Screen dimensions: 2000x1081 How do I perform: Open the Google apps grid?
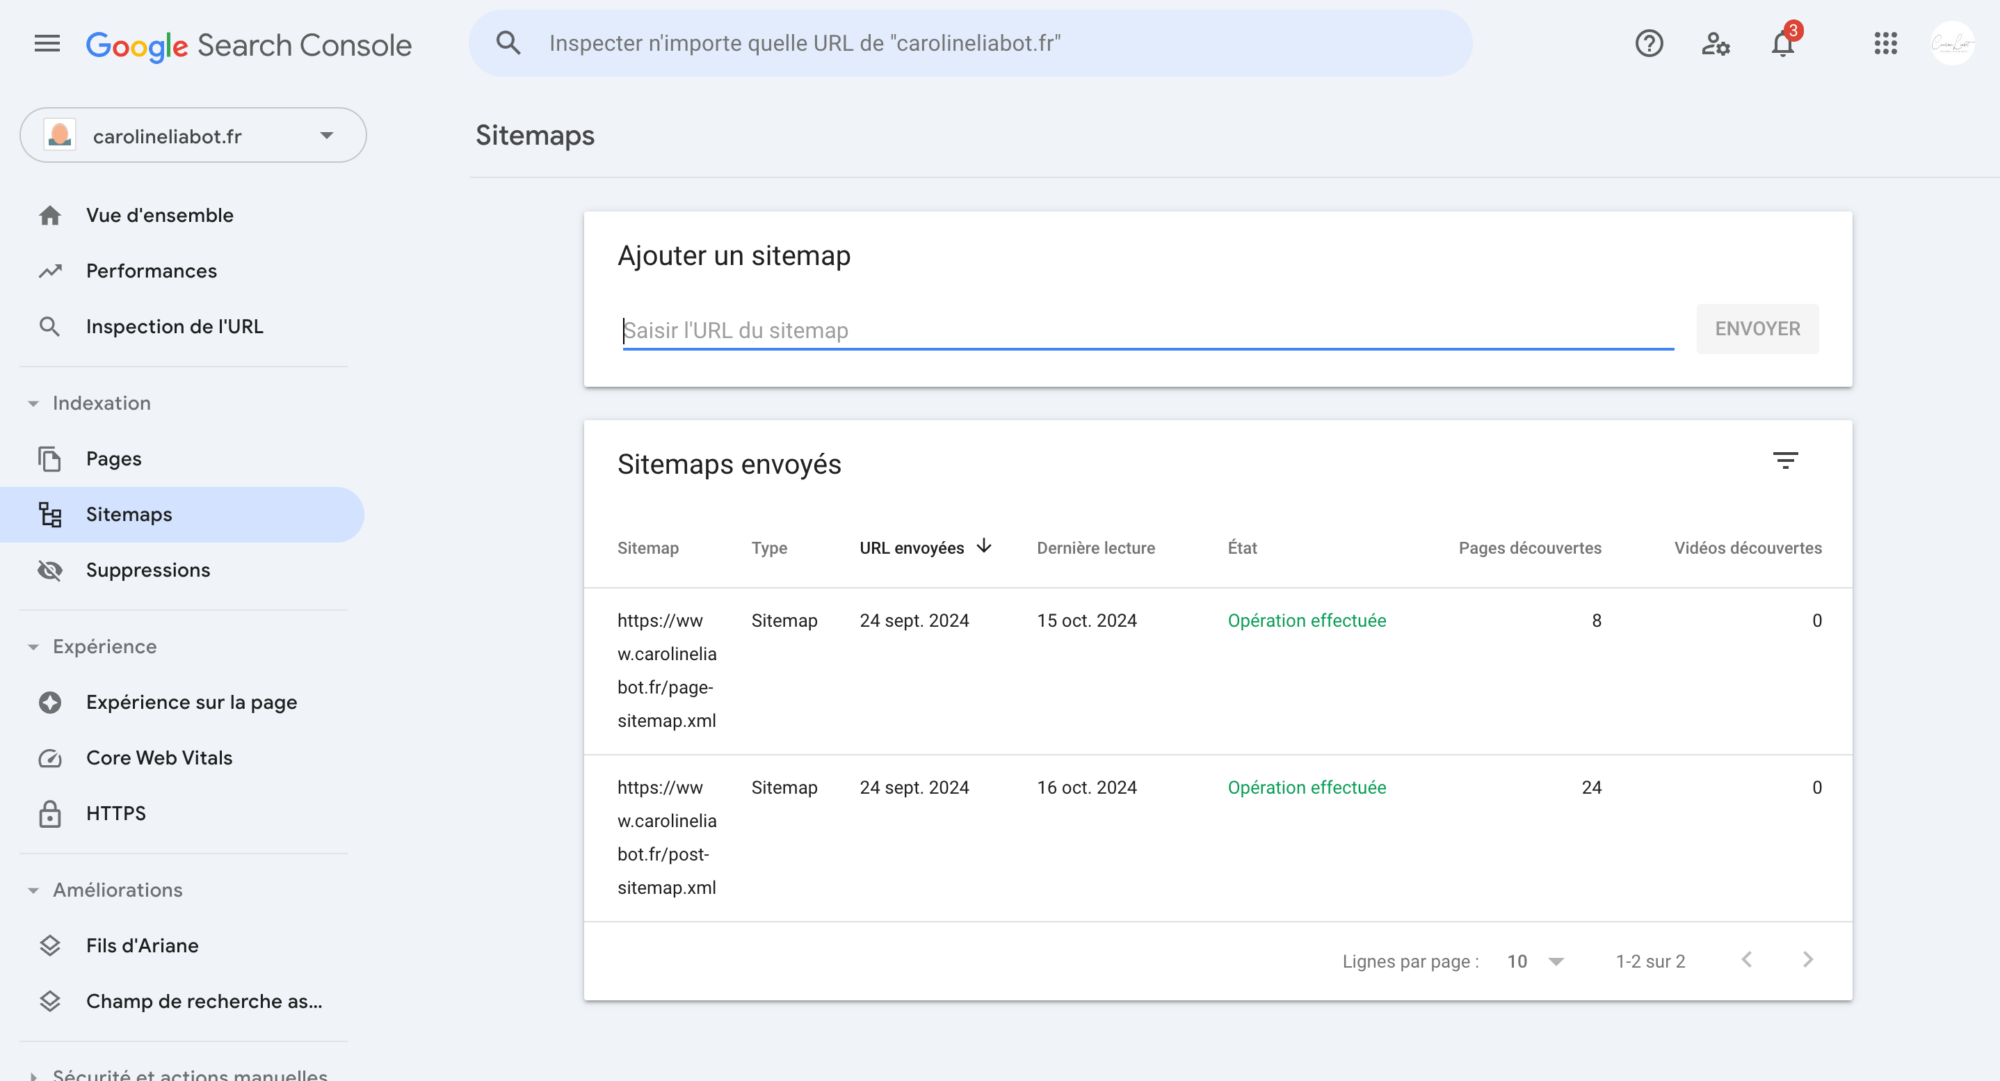(x=1885, y=44)
